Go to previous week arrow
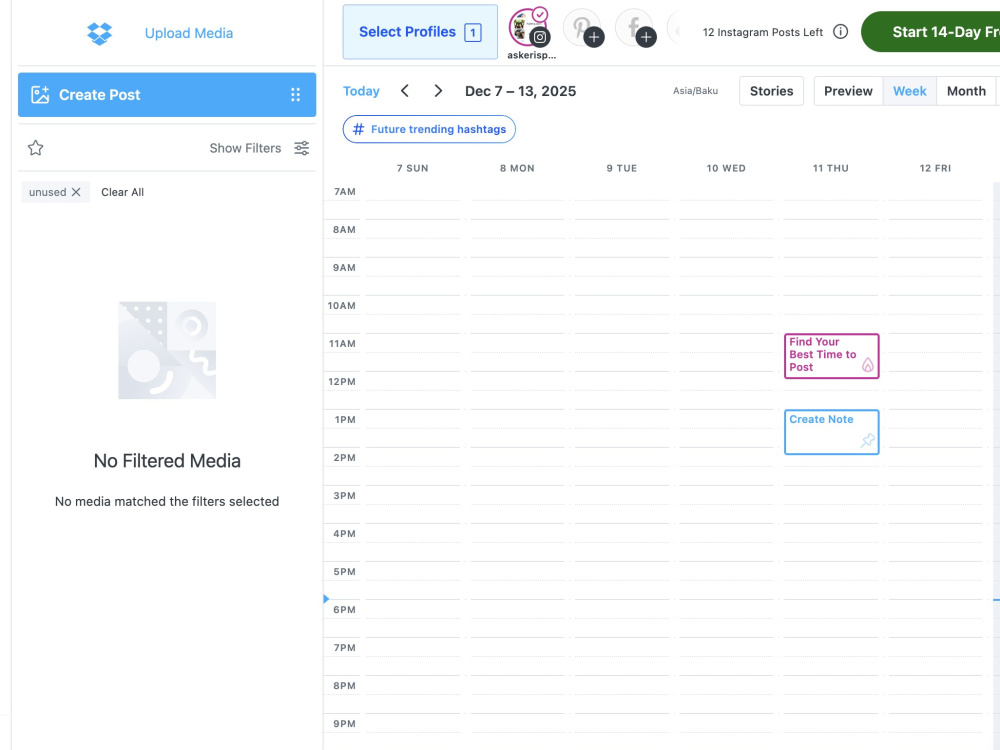The height and width of the screenshot is (750, 1000). (404, 91)
